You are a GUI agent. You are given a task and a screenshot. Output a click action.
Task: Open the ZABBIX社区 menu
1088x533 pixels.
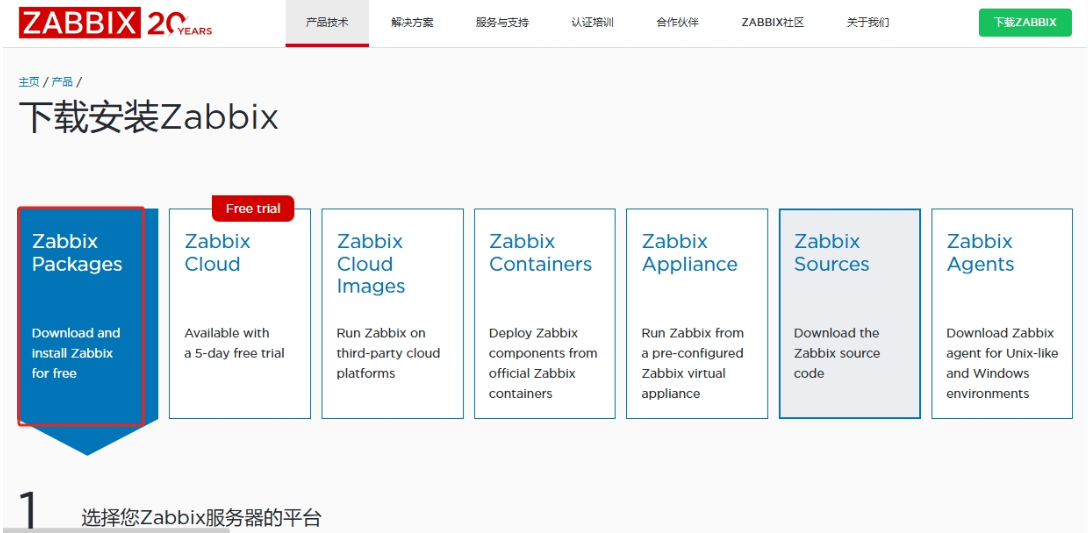tap(772, 23)
